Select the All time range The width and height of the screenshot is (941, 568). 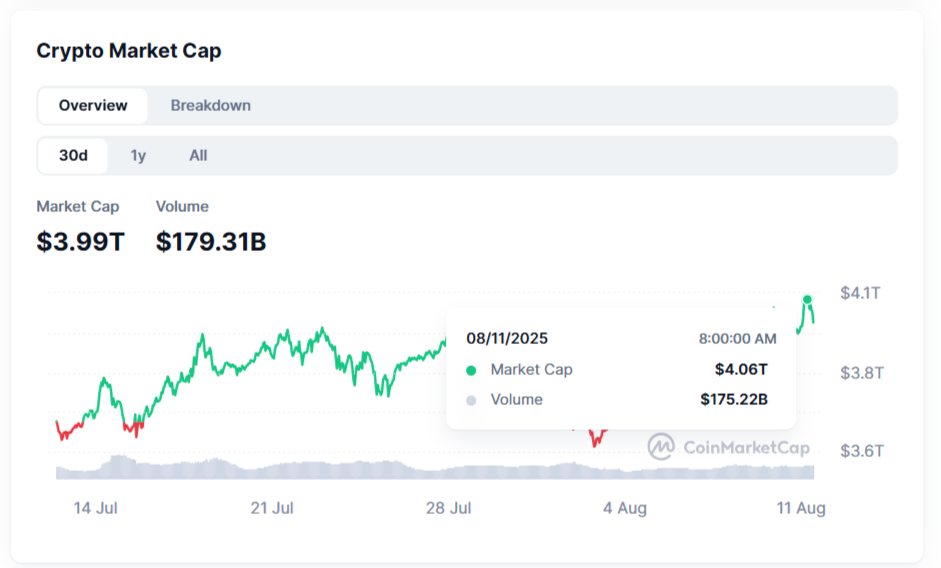(x=198, y=155)
